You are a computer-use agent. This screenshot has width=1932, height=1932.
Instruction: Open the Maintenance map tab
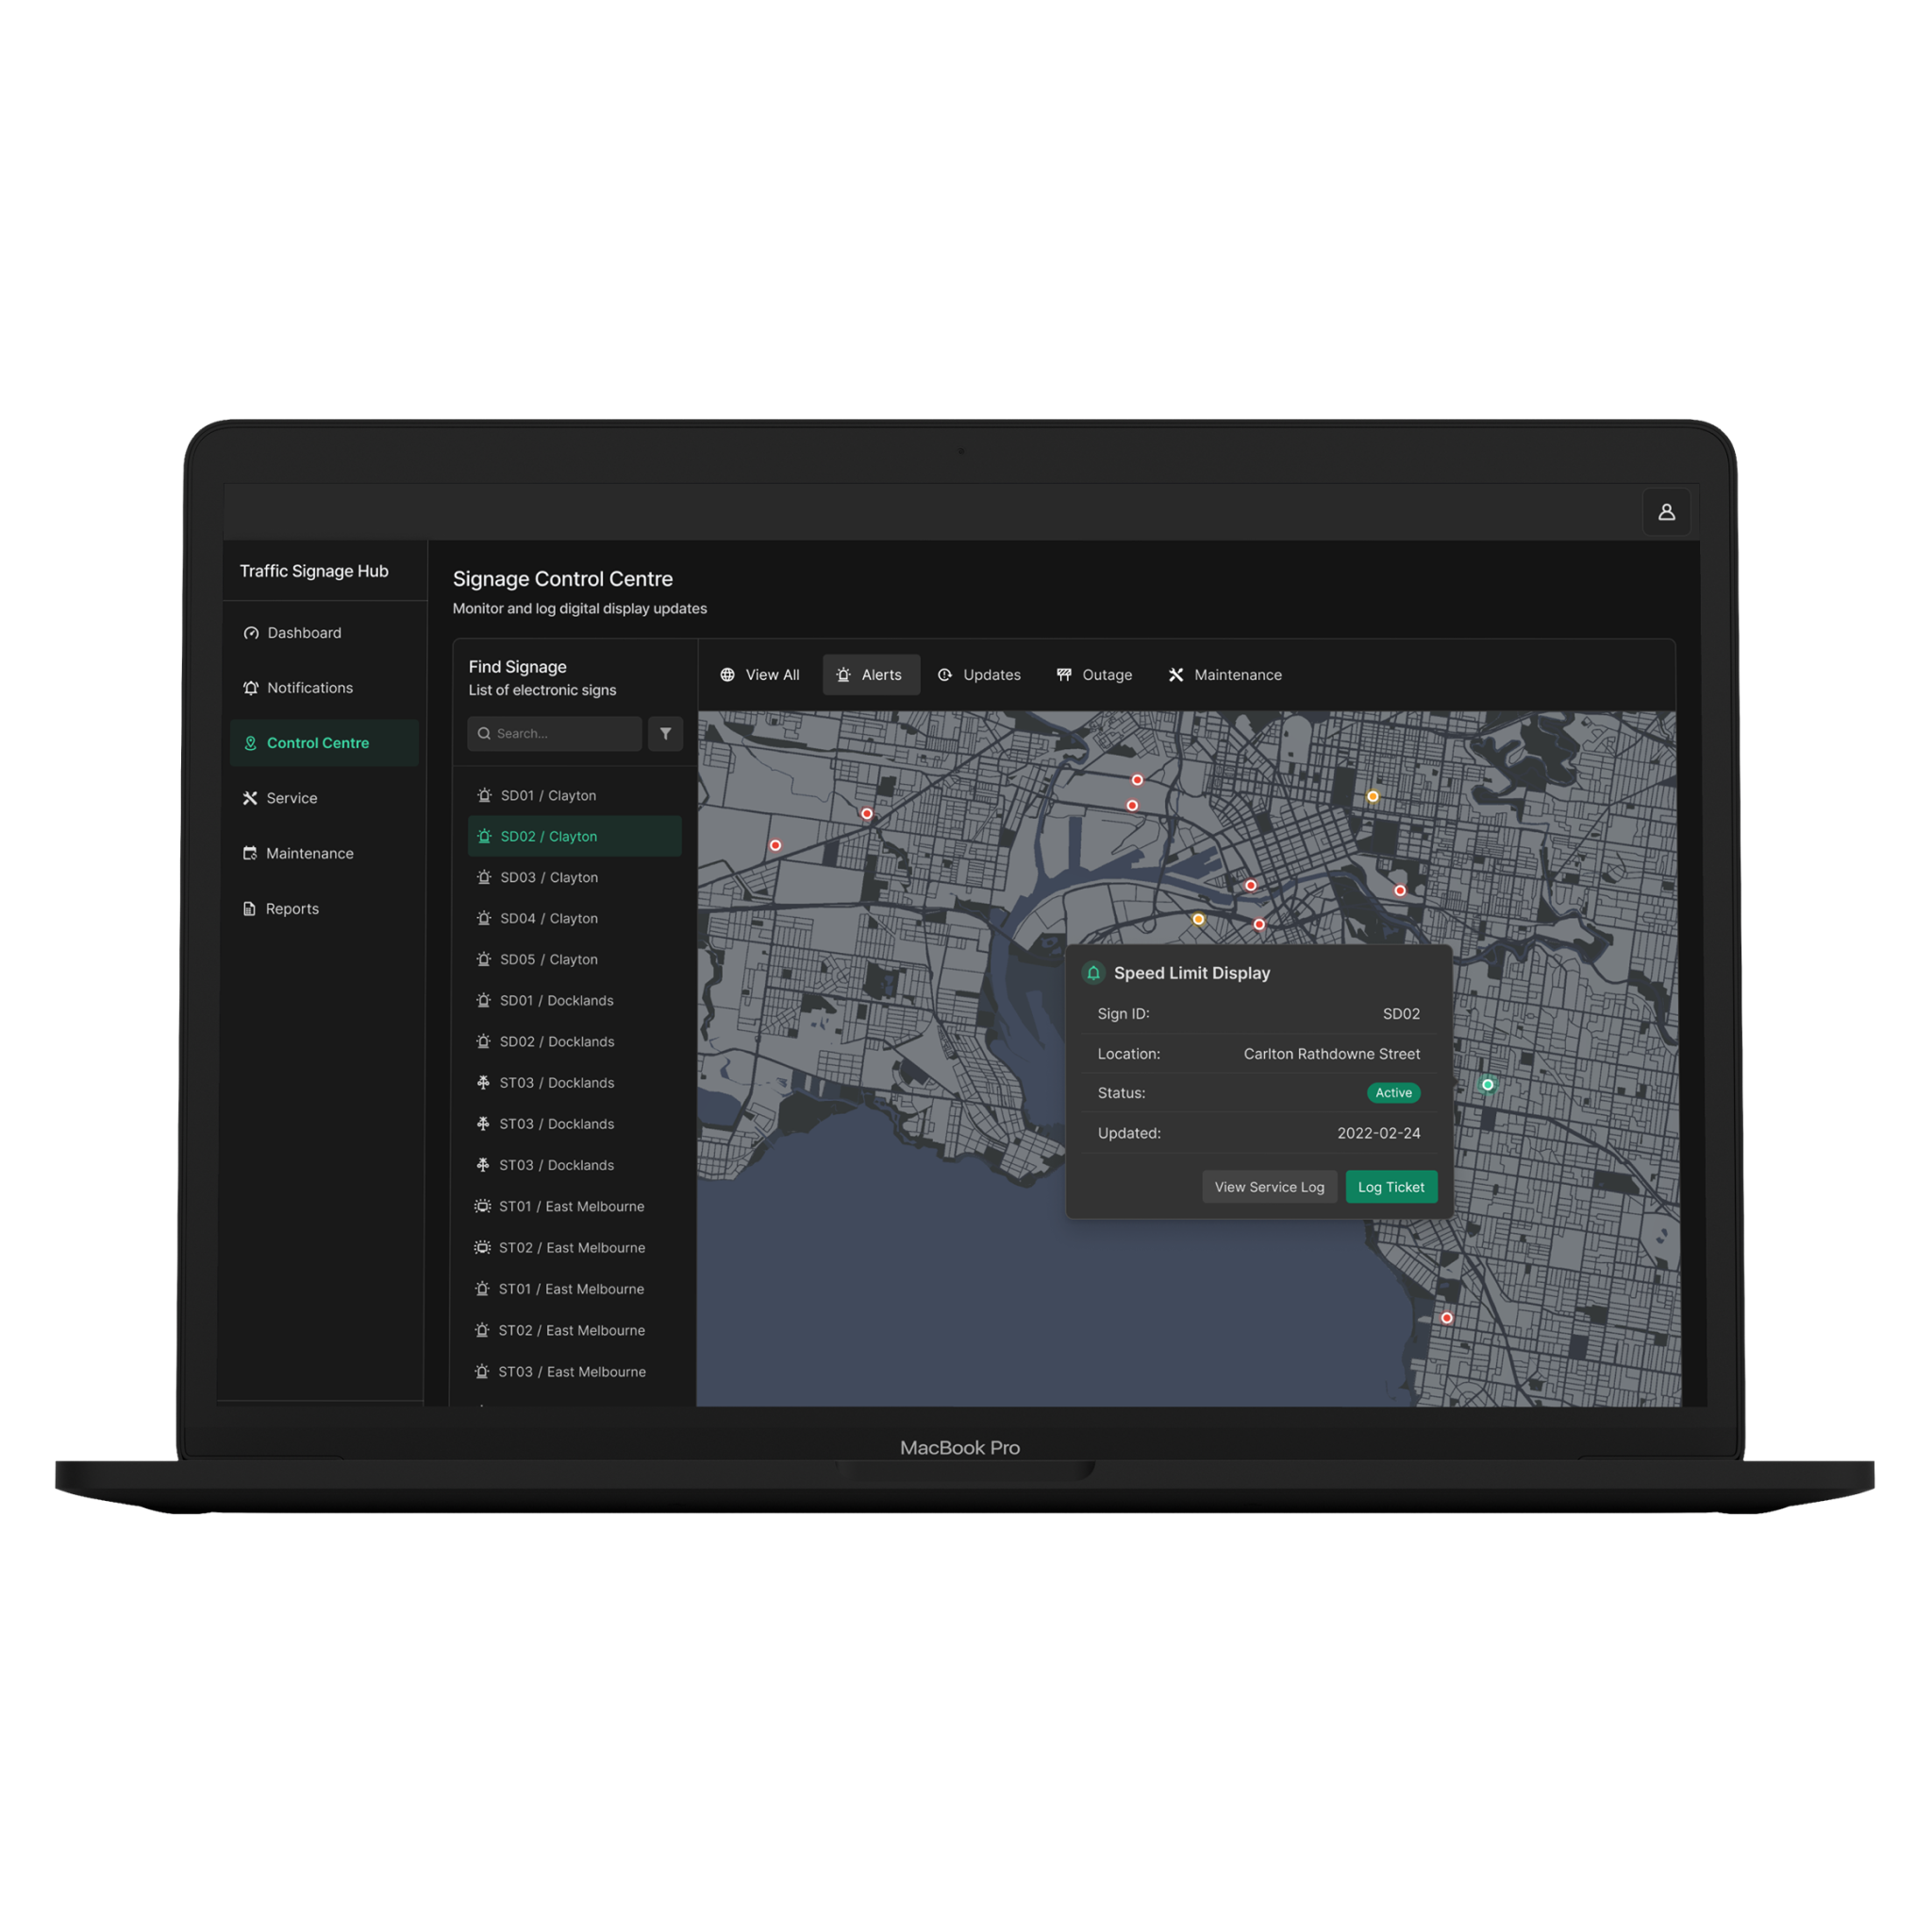[1225, 675]
